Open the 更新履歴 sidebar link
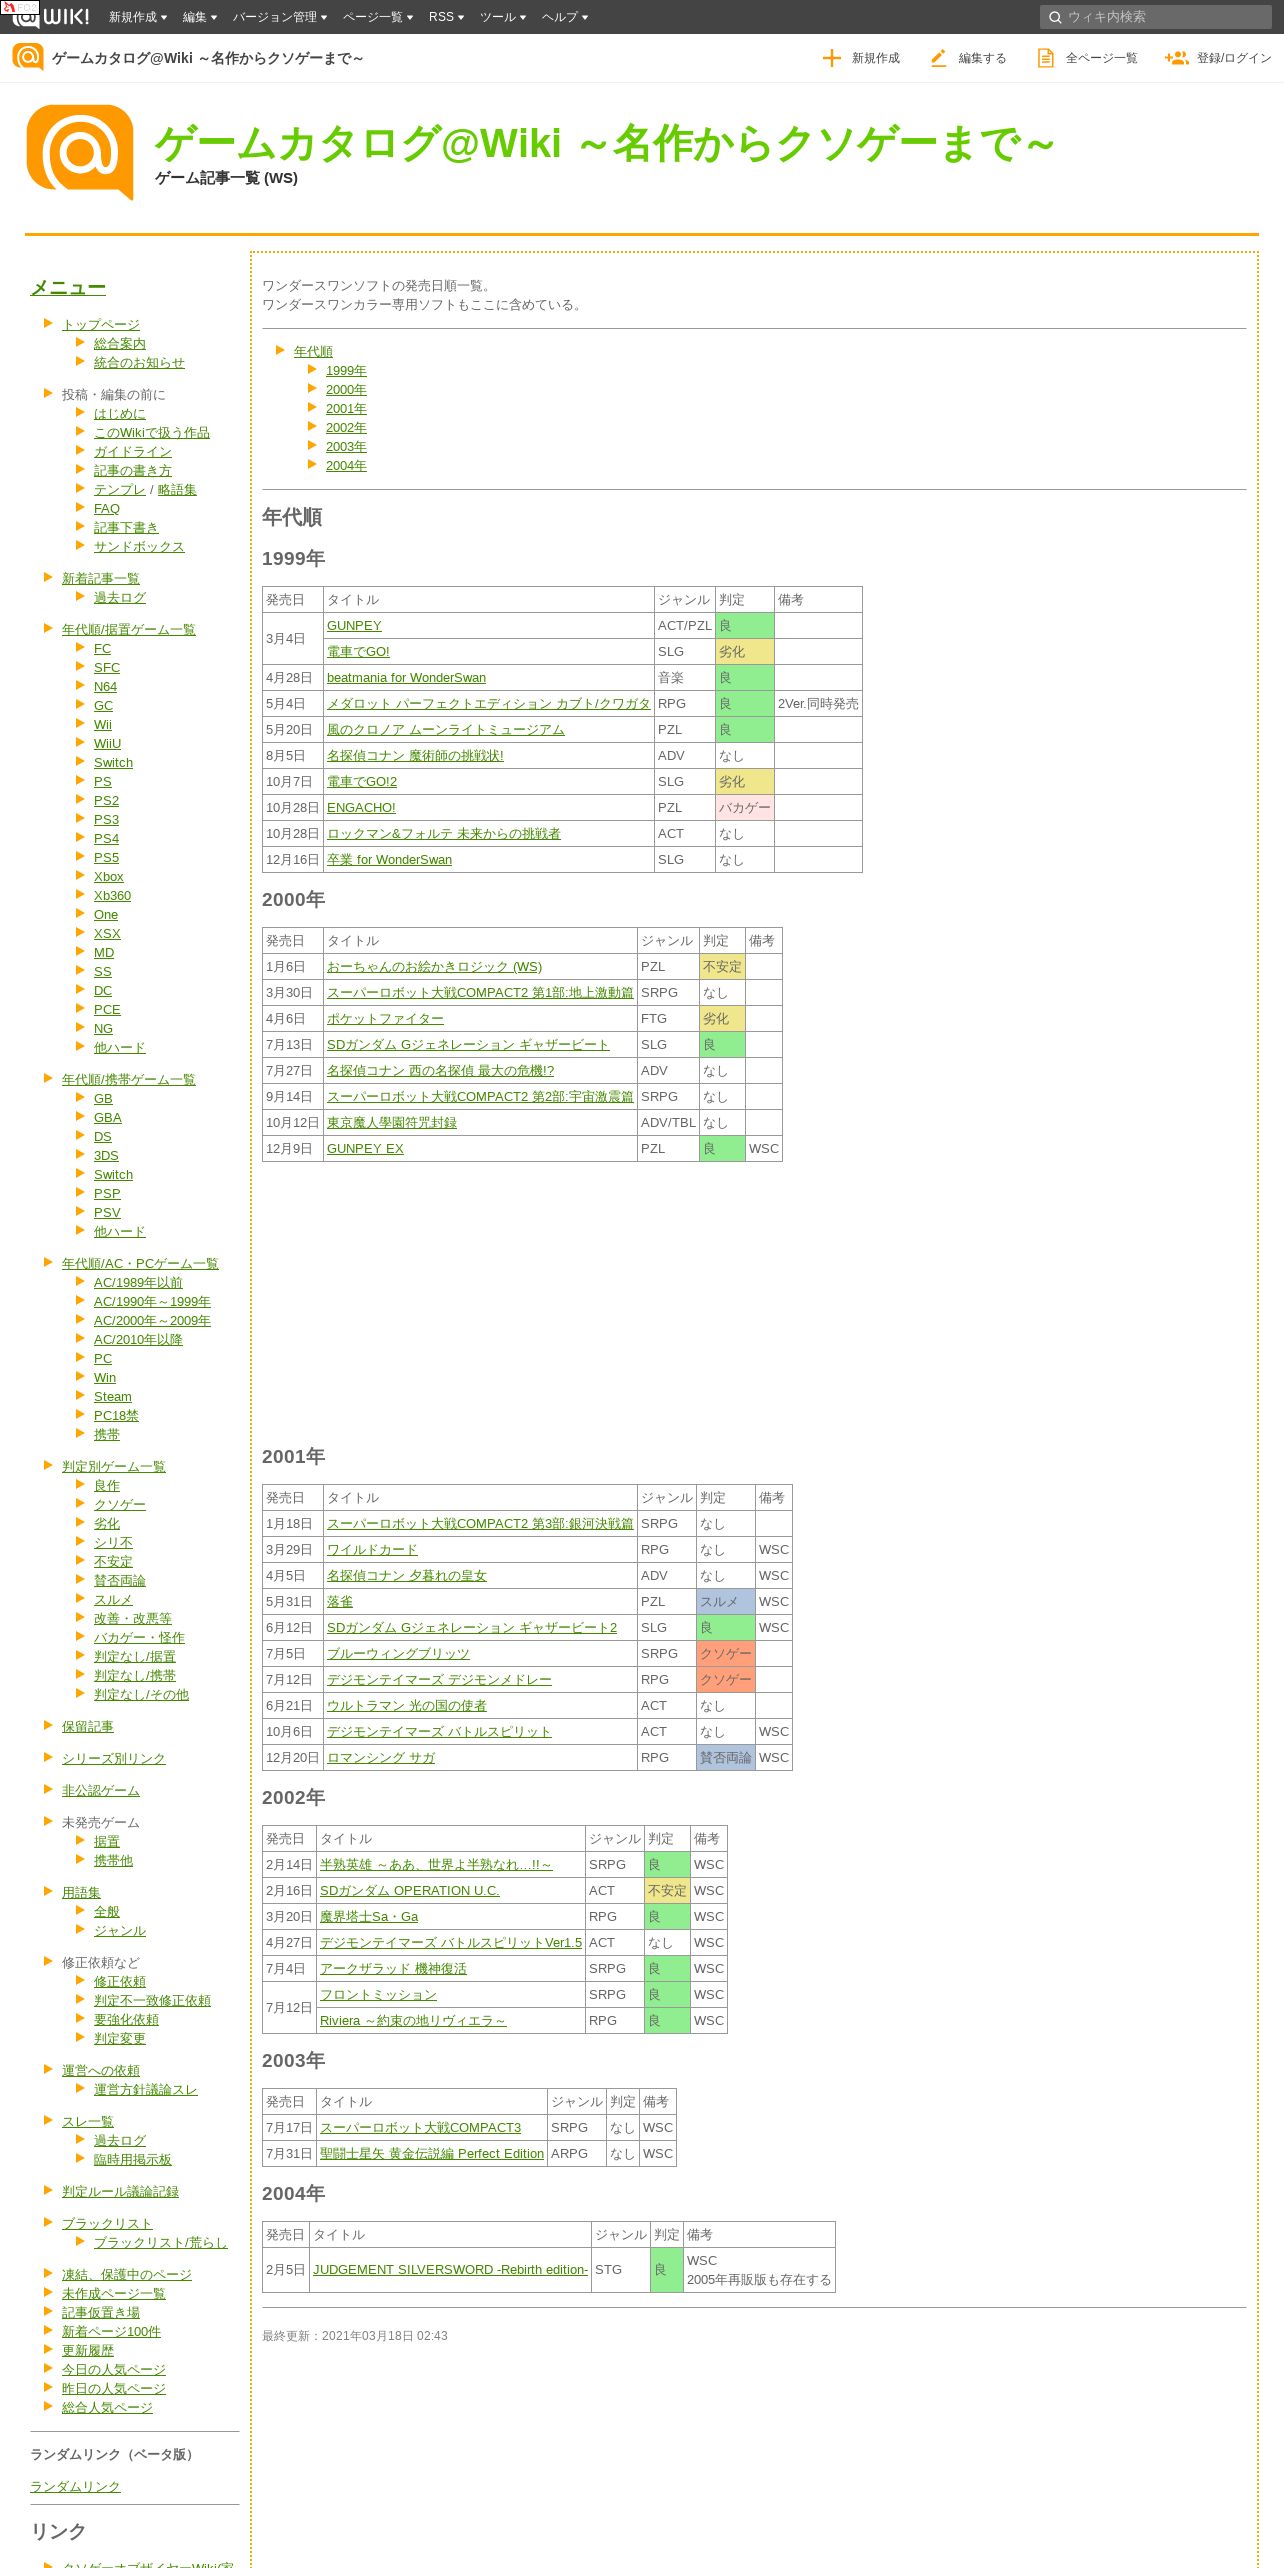1284x2568 pixels. [88, 2351]
